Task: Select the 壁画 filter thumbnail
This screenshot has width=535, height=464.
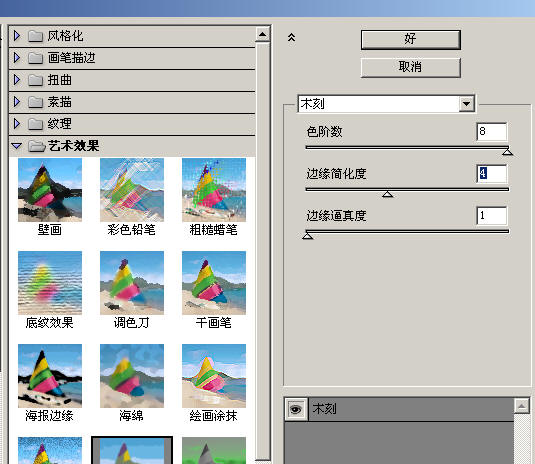Action: 50,190
